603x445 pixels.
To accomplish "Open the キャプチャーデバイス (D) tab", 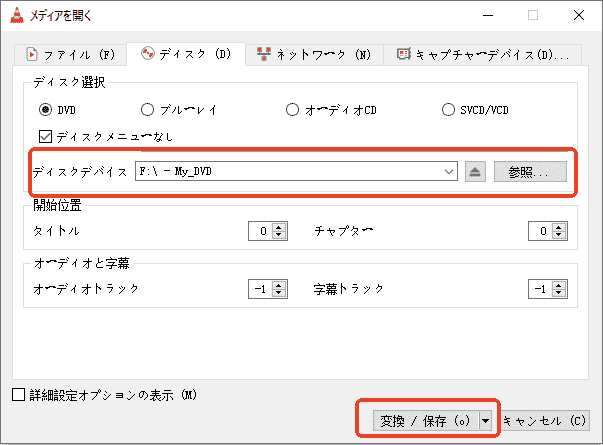I will point(483,55).
